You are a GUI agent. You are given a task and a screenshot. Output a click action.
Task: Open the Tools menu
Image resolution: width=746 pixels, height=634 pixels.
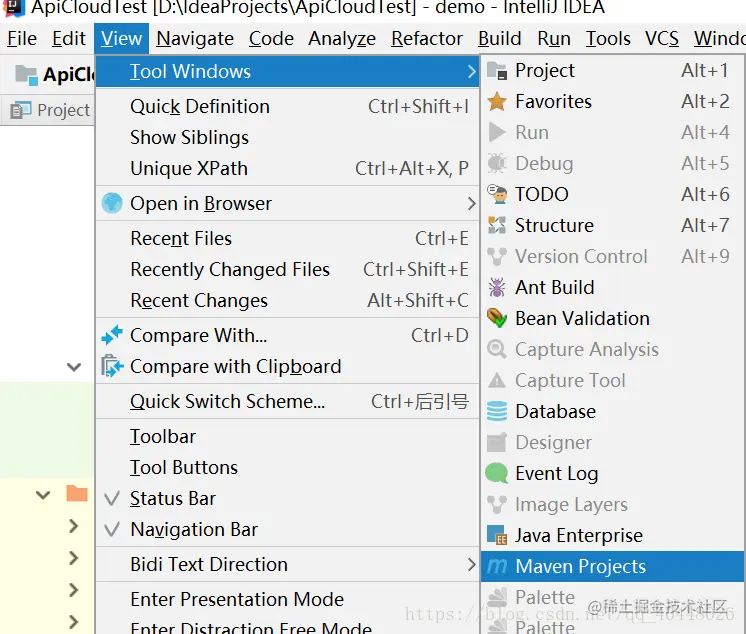point(609,39)
